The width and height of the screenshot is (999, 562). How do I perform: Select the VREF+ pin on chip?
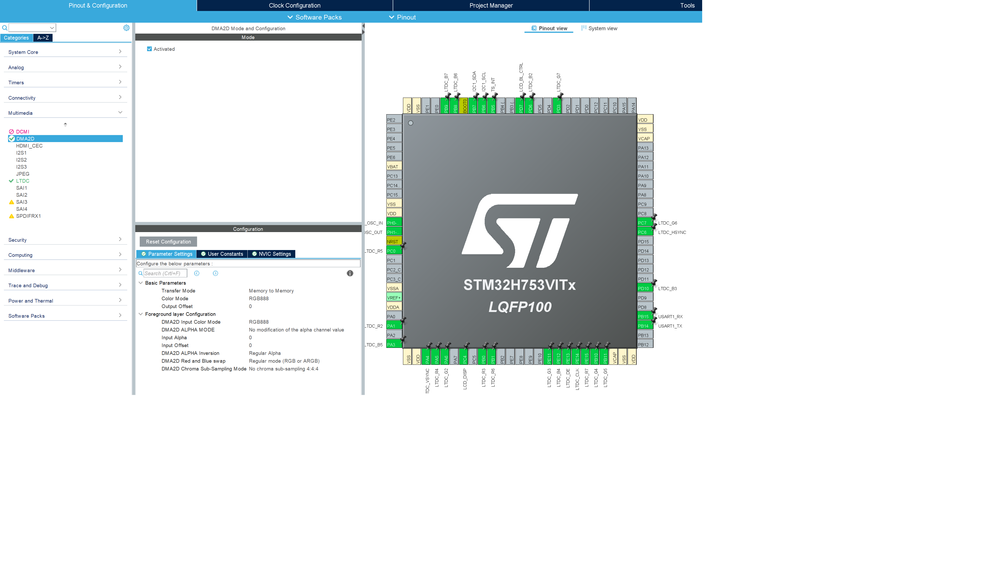click(x=394, y=298)
